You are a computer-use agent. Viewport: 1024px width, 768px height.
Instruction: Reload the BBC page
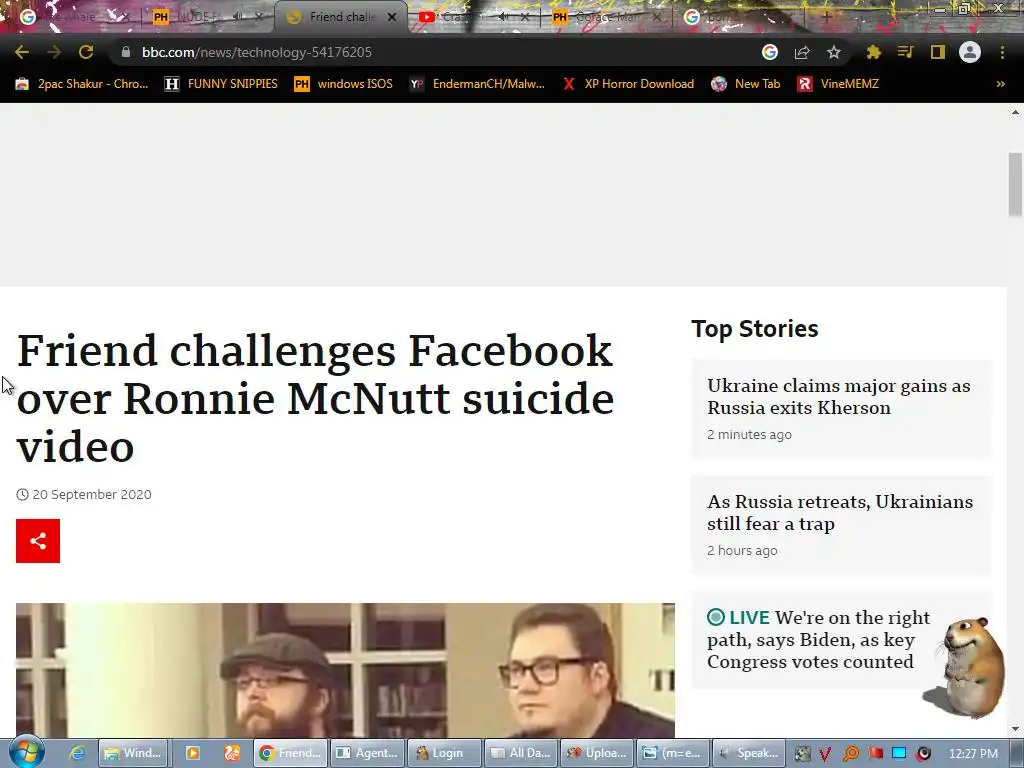(x=86, y=52)
